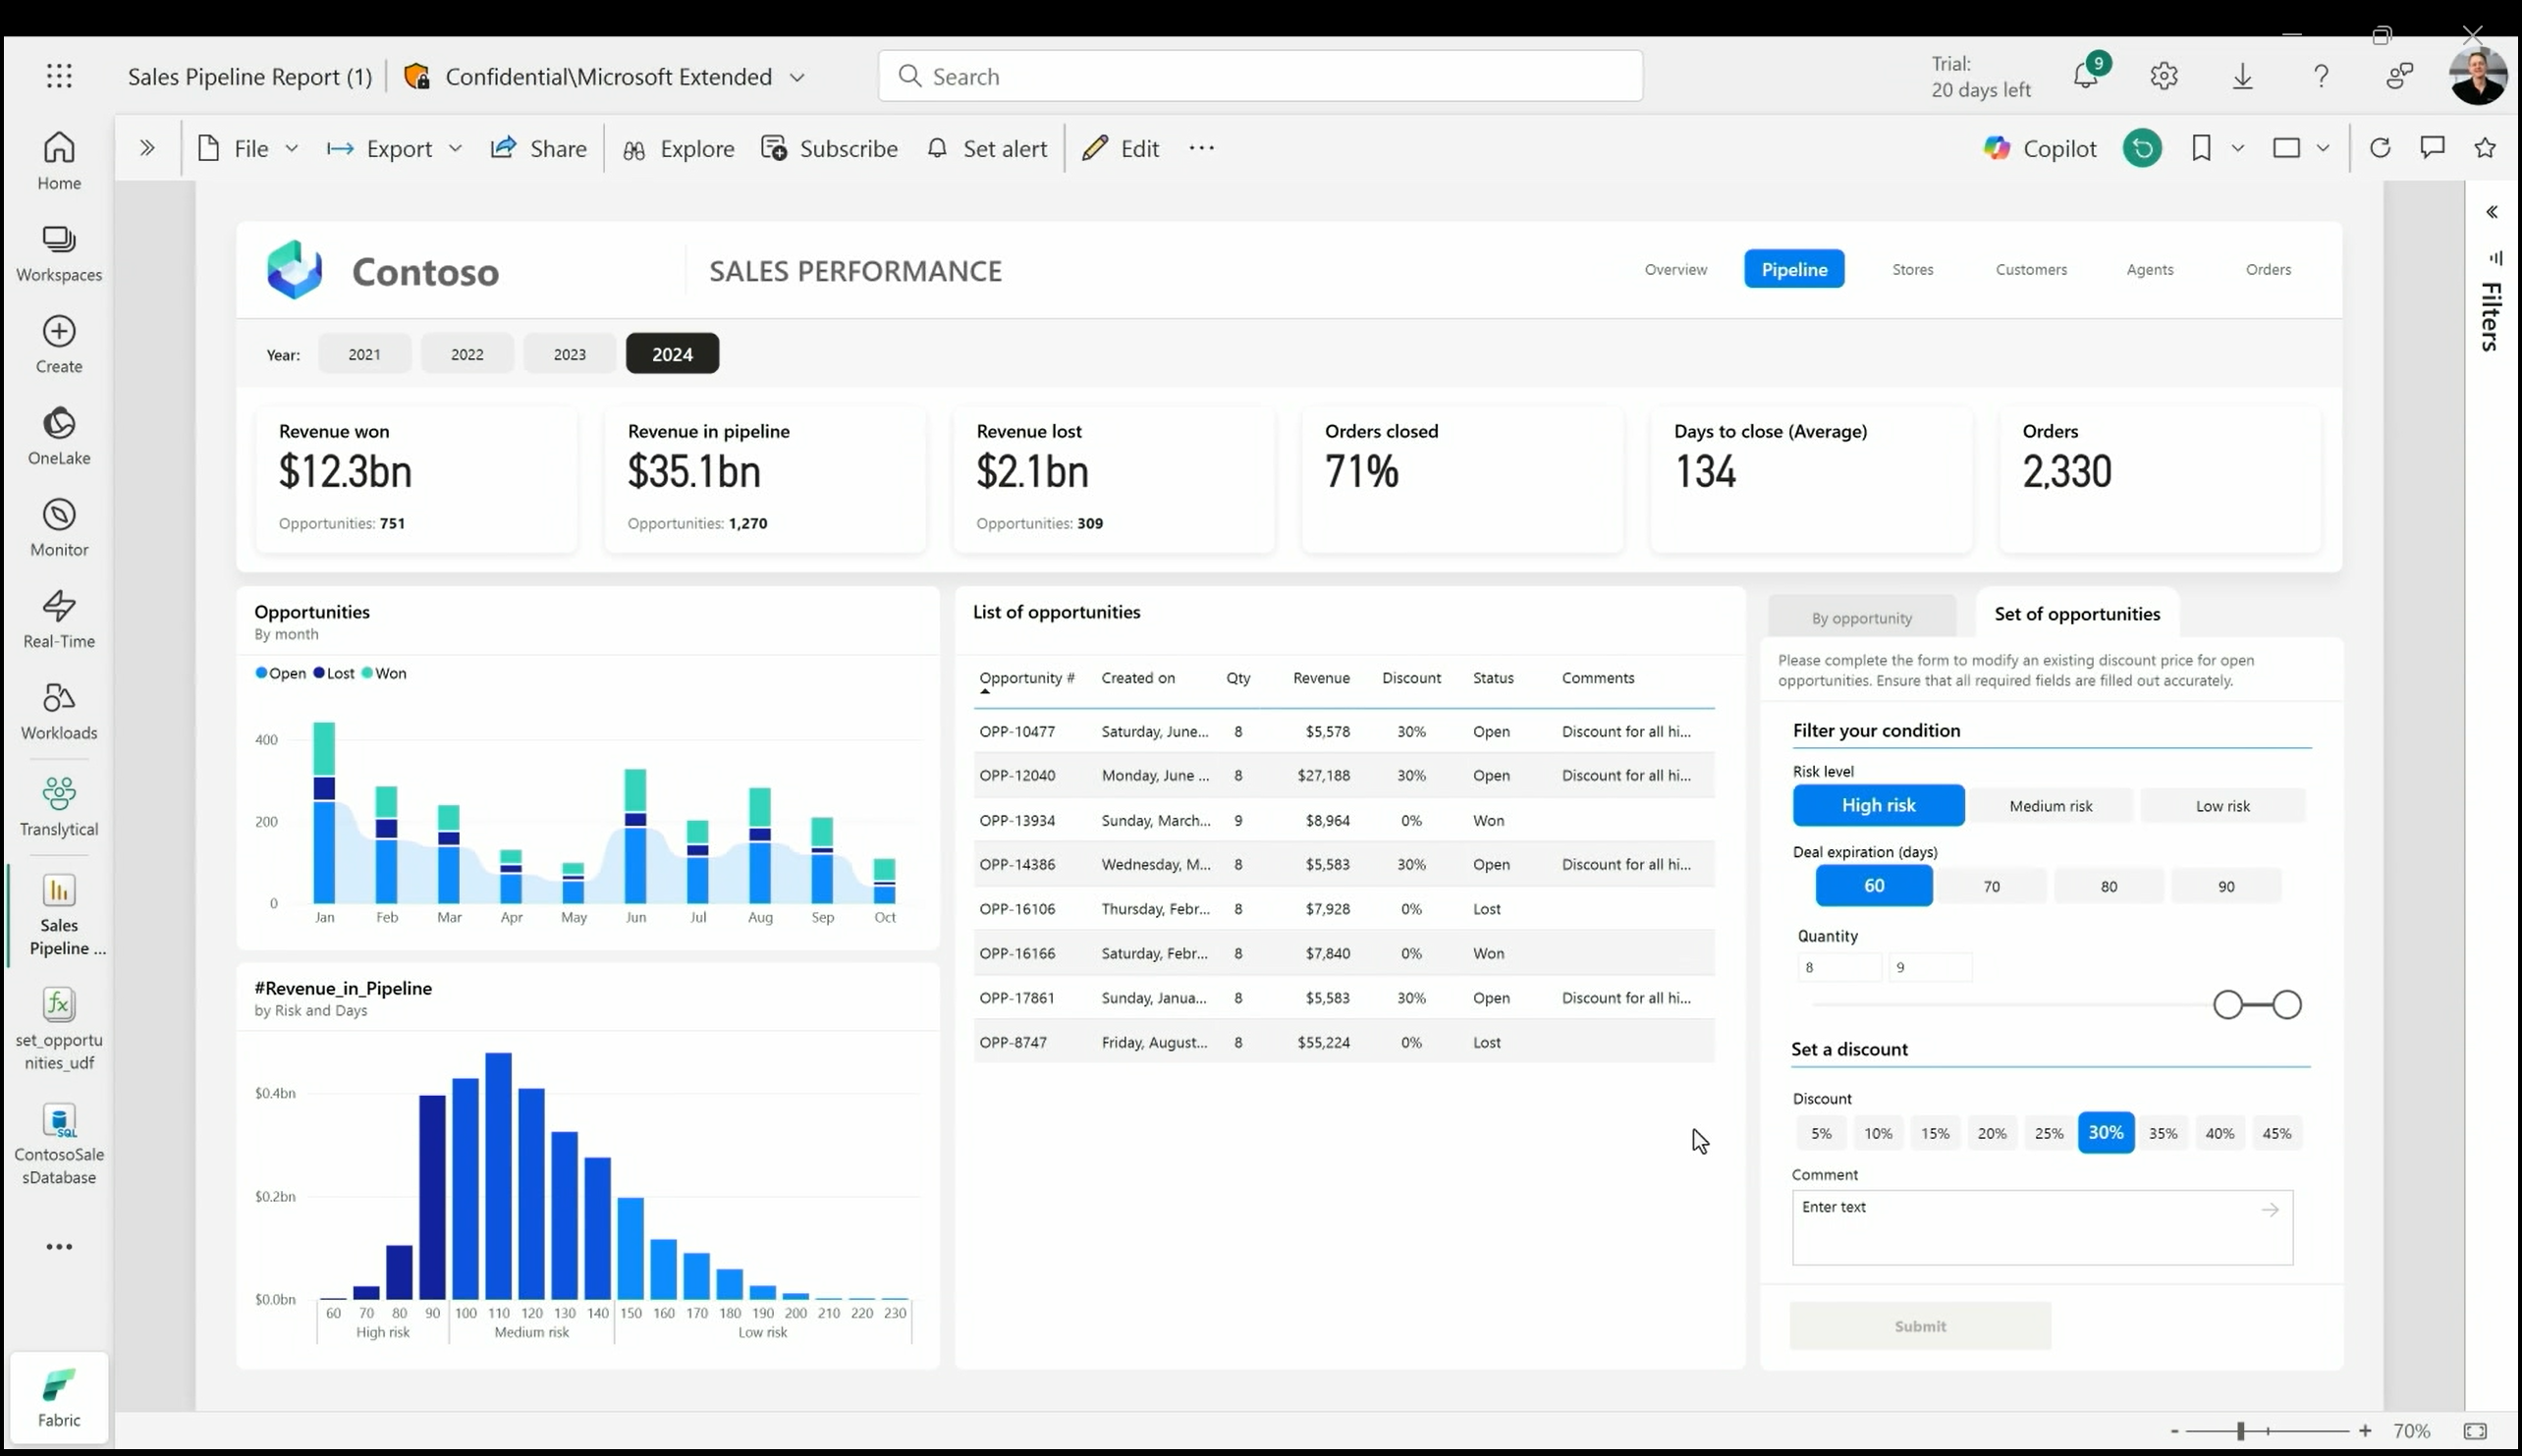The width and height of the screenshot is (2522, 1456).
Task: Open the Translytical workspace icon
Action: 59,806
